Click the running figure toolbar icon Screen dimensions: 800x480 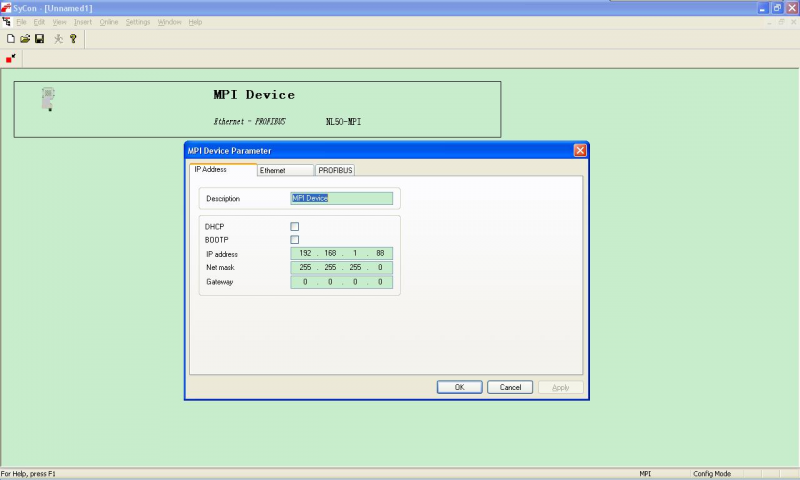point(58,39)
